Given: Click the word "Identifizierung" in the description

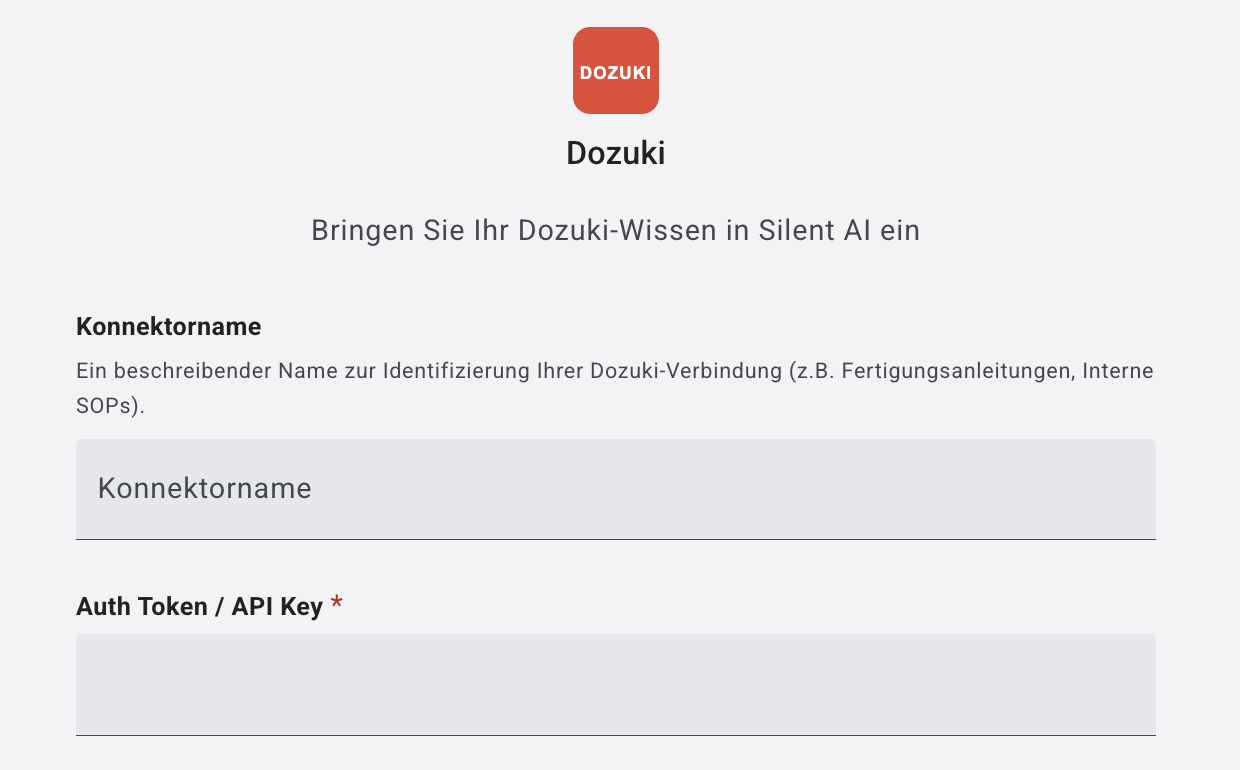Looking at the screenshot, I should coord(447,371).
